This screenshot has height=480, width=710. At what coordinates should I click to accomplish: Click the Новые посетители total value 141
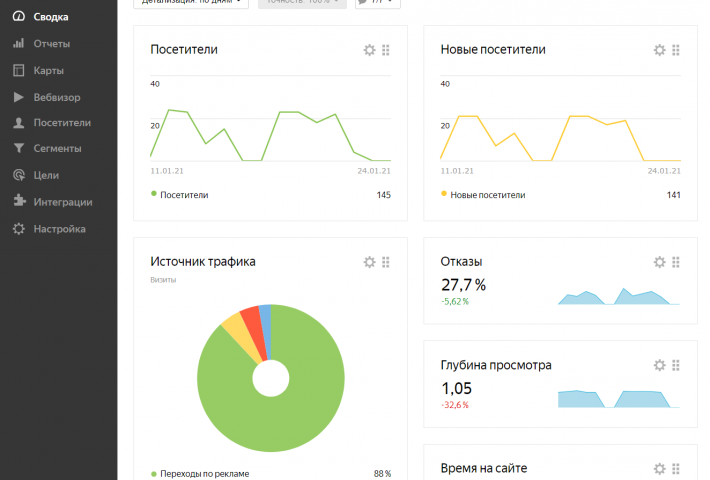click(x=673, y=195)
